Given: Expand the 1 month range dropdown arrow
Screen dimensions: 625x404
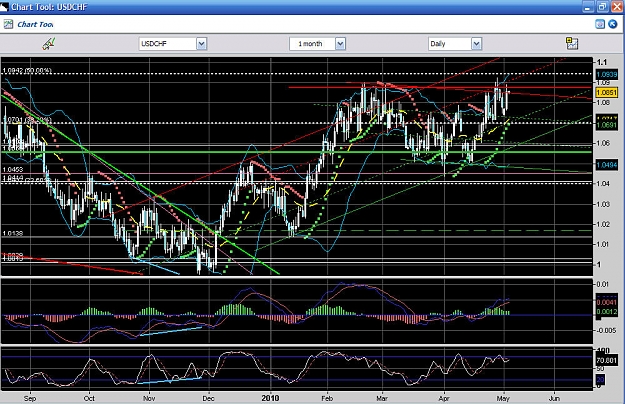Looking at the screenshot, I should tap(340, 44).
